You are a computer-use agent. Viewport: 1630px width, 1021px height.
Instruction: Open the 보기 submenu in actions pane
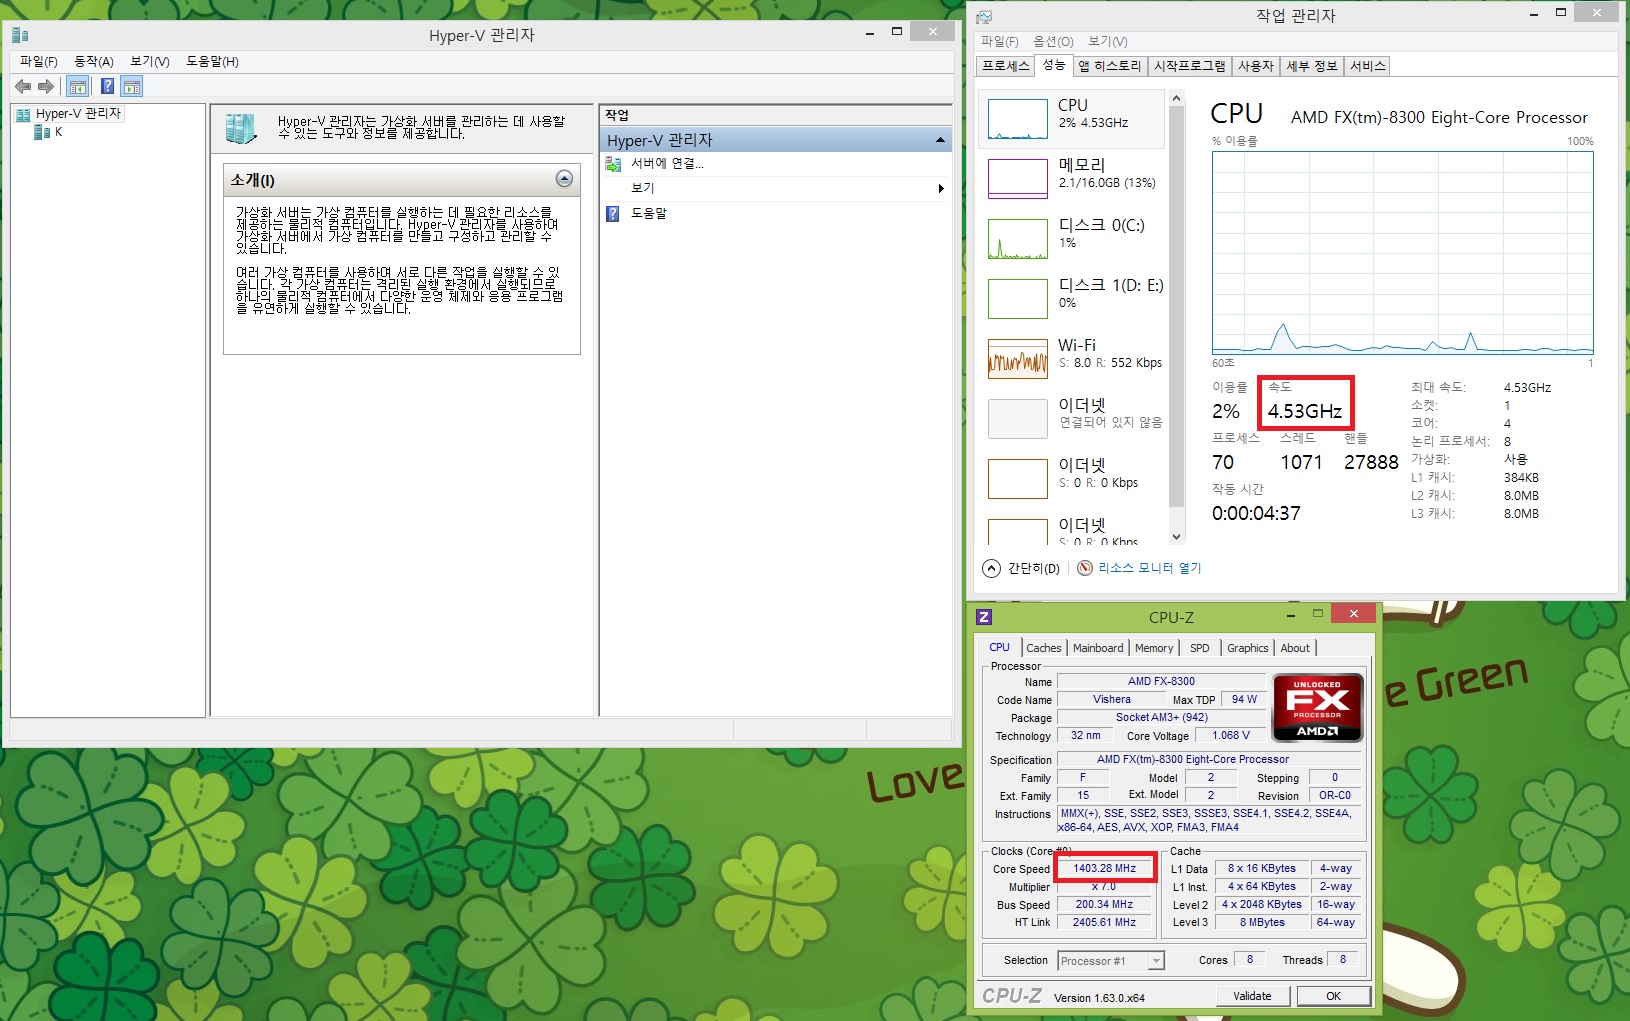pyautogui.click(x=775, y=188)
